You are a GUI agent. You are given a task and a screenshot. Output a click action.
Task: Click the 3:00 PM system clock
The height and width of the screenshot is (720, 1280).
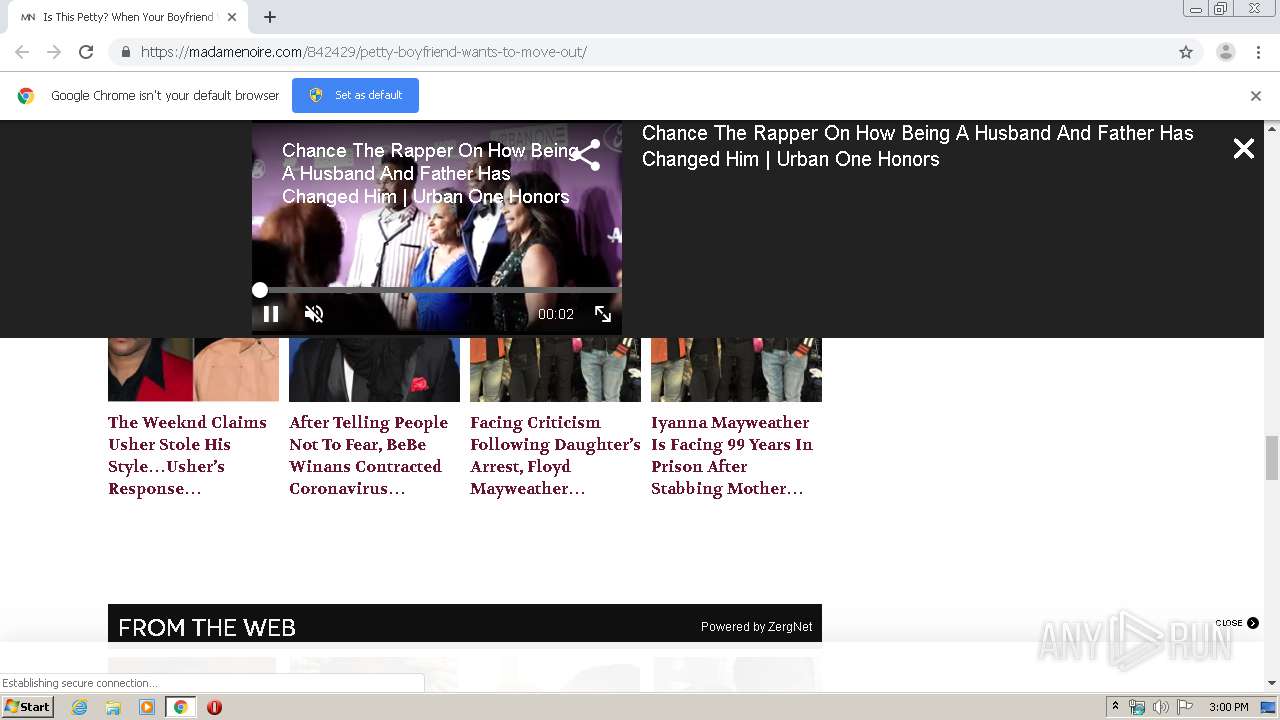point(1228,707)
